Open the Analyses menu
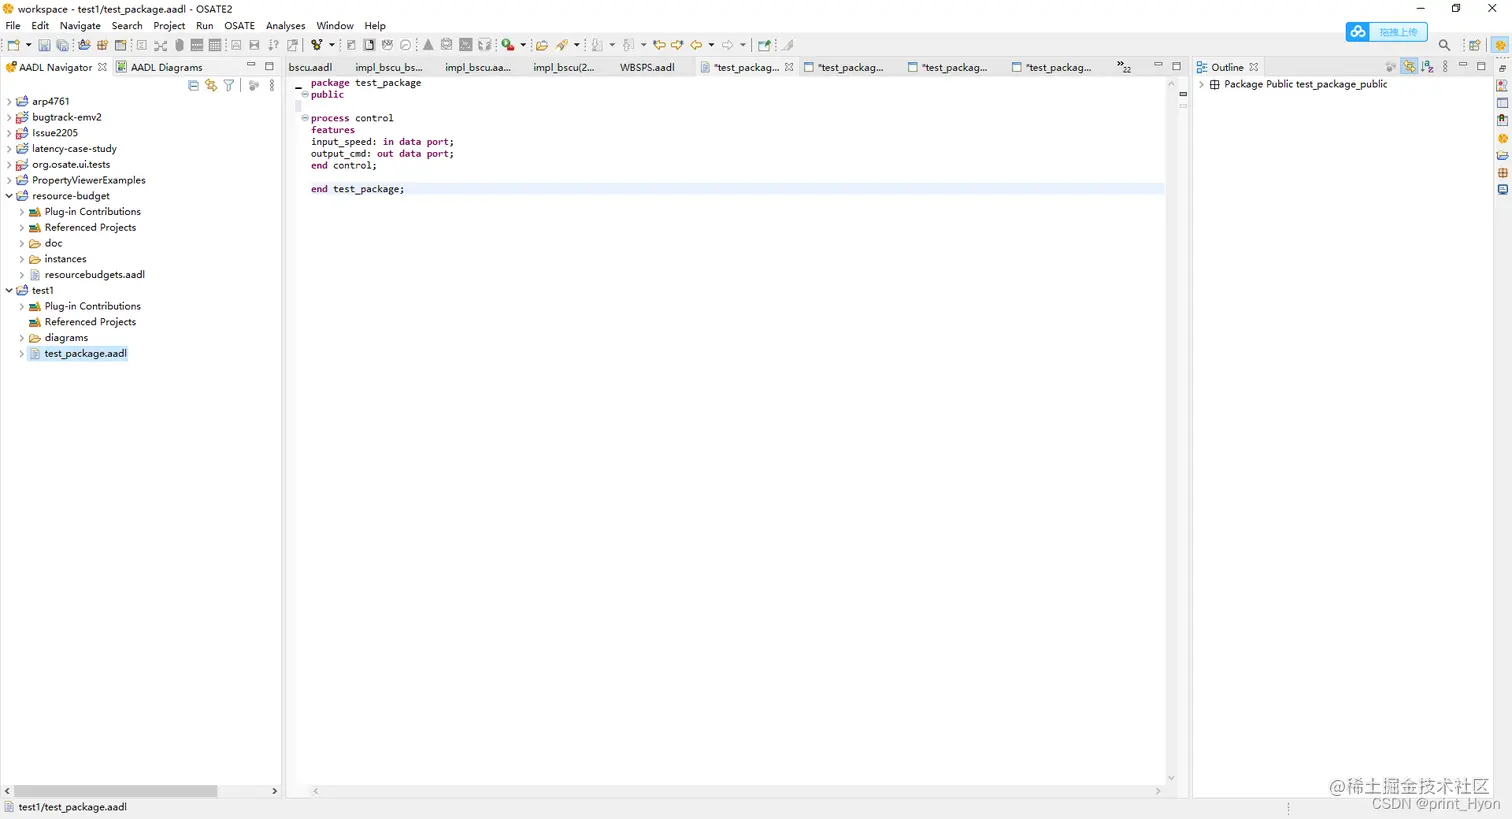 coord(285,26)
